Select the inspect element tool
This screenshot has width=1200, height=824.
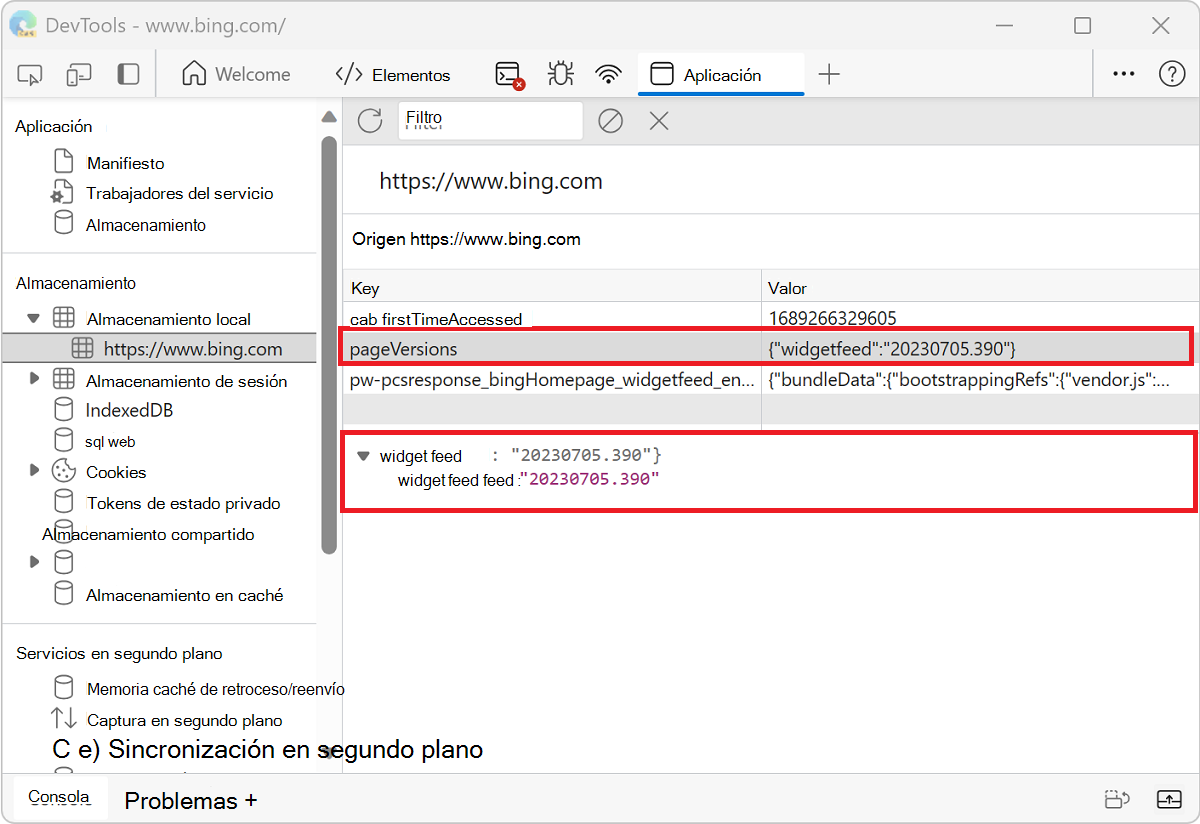pos(29,73)
